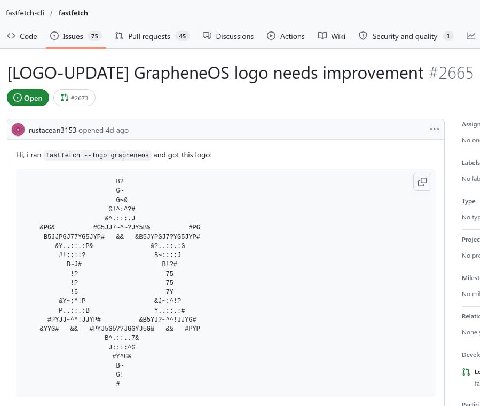Click the issue number #2665
480x406 pixels.
coord(451,73)
